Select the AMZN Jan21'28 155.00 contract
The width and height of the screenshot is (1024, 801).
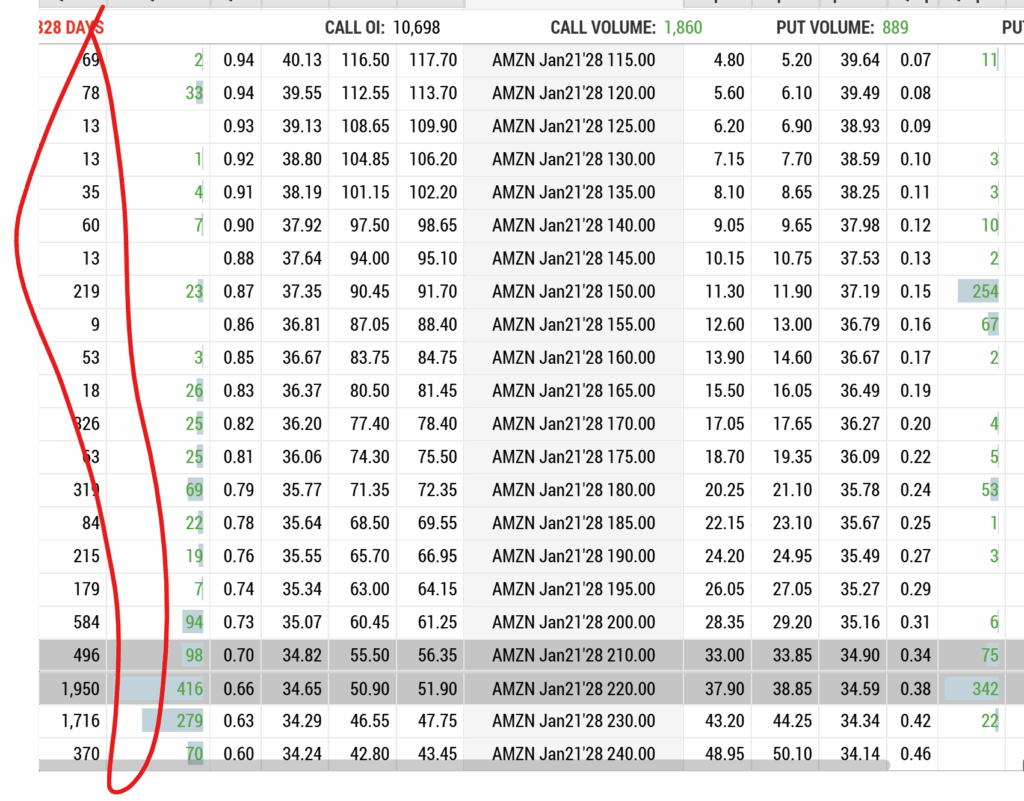(573, 324)
